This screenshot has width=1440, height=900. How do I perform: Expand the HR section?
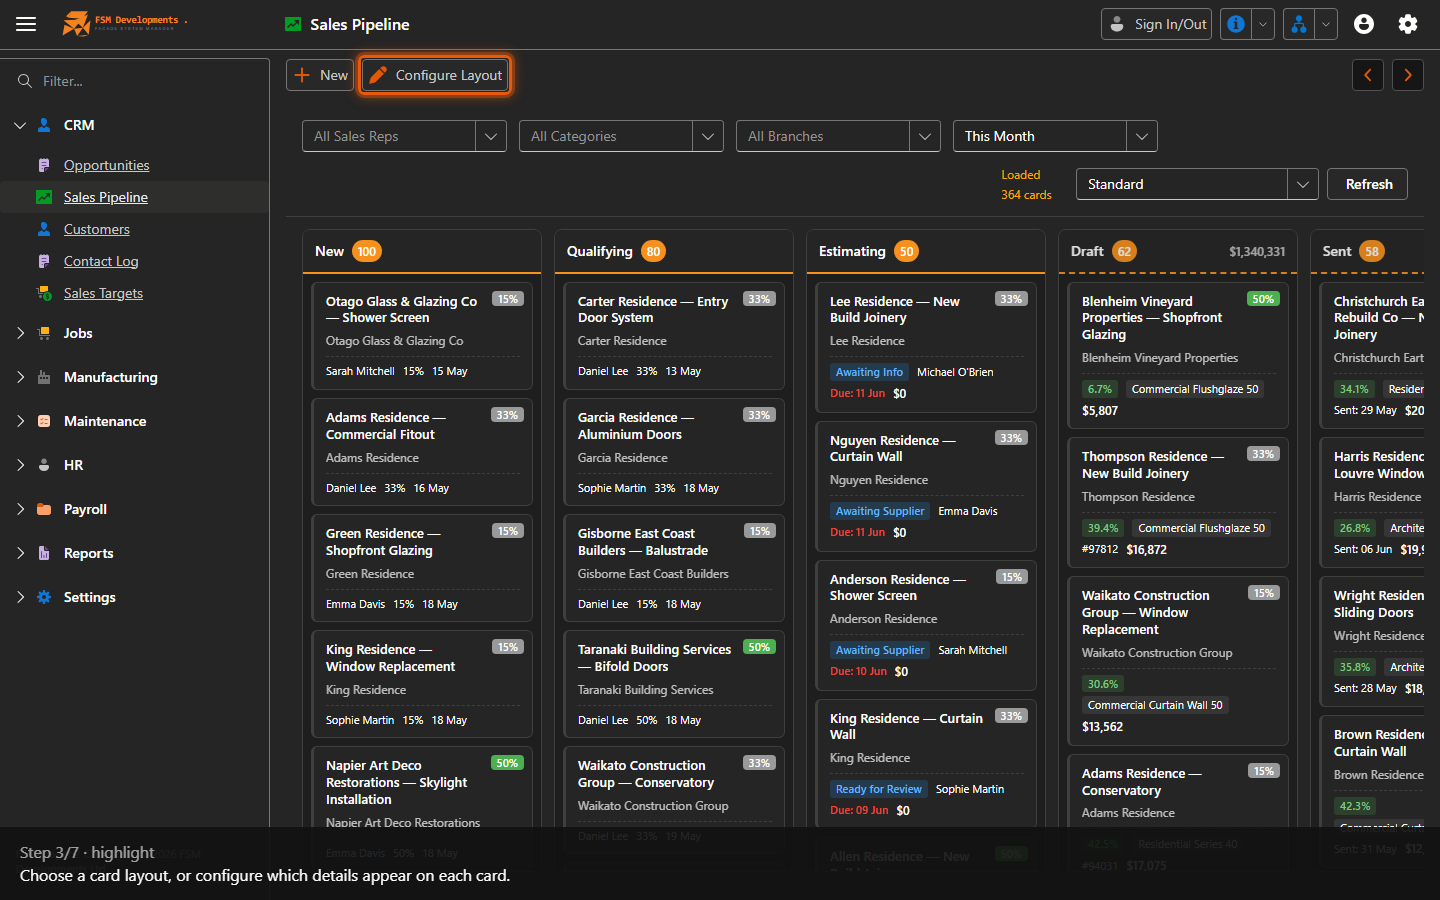[x=20, y=465]
